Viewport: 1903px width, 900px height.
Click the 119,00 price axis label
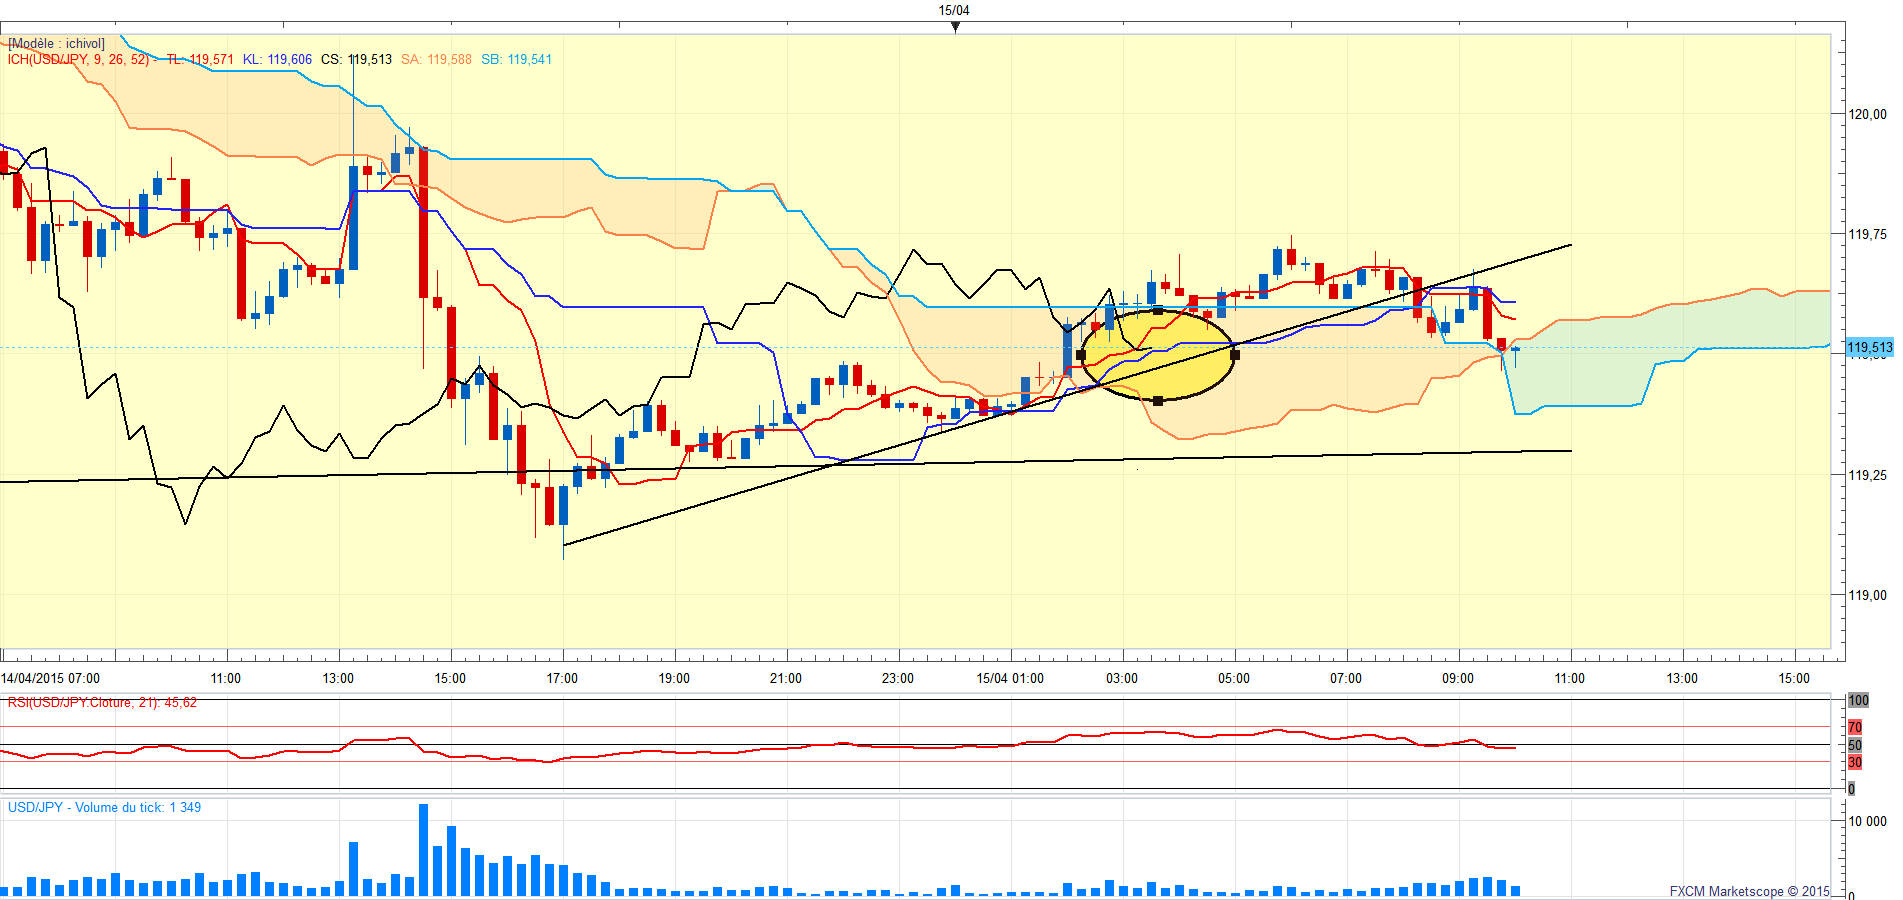(1867, 595)
